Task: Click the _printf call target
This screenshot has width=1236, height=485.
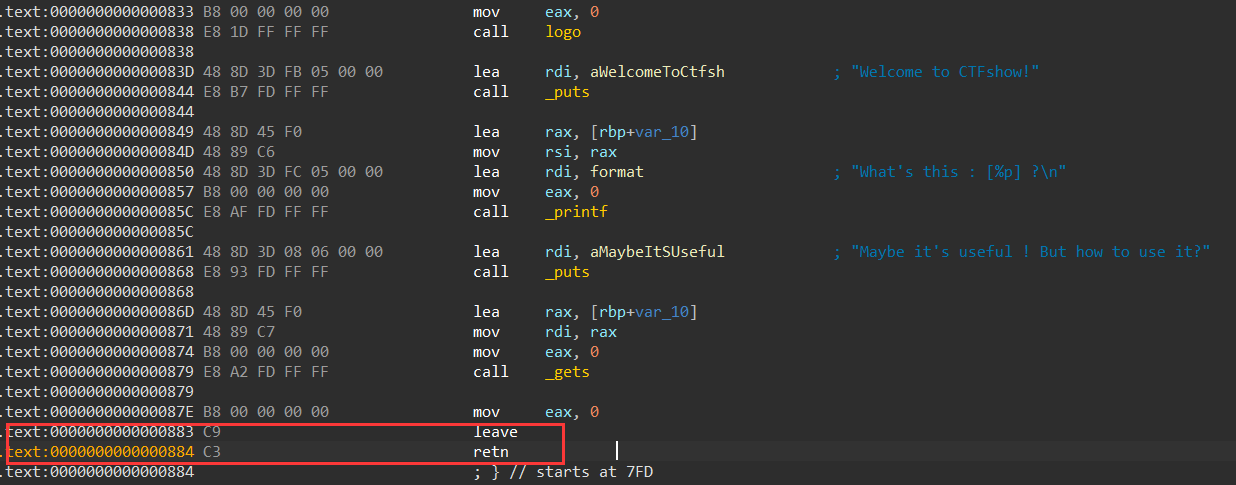Action: point(576,212)
